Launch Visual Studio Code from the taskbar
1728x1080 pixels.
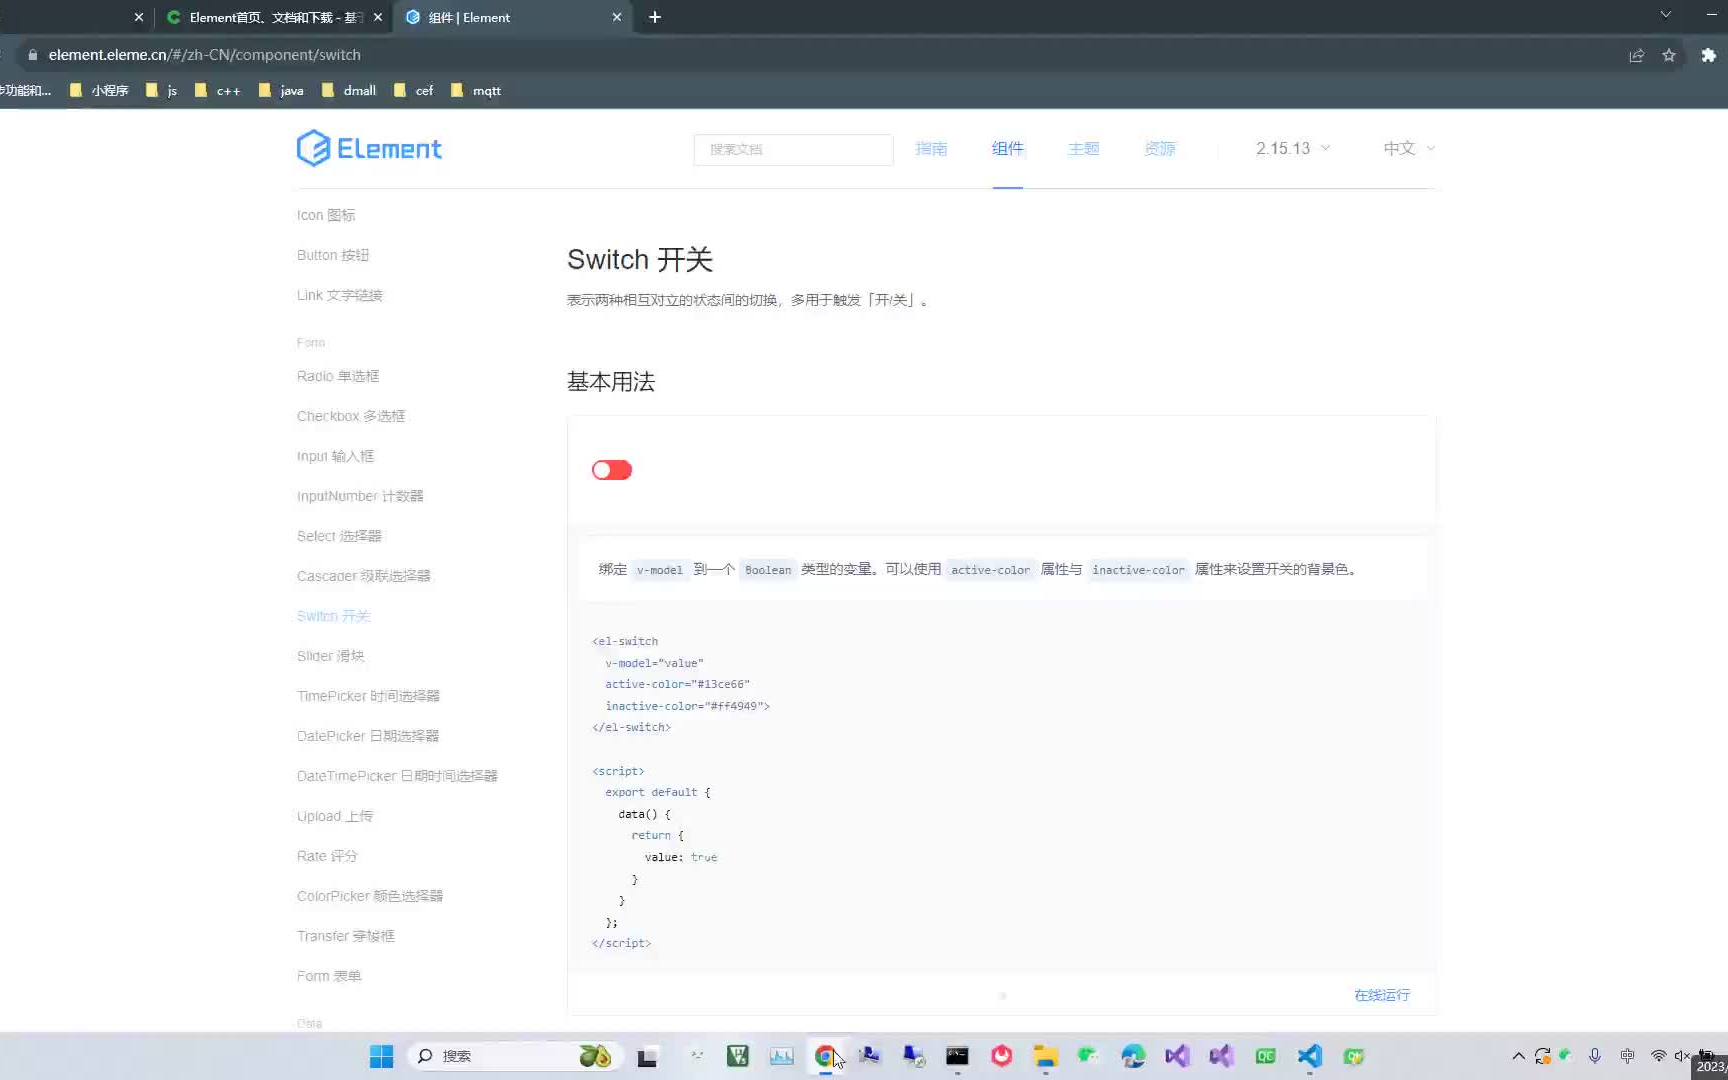(1309, 1056)
